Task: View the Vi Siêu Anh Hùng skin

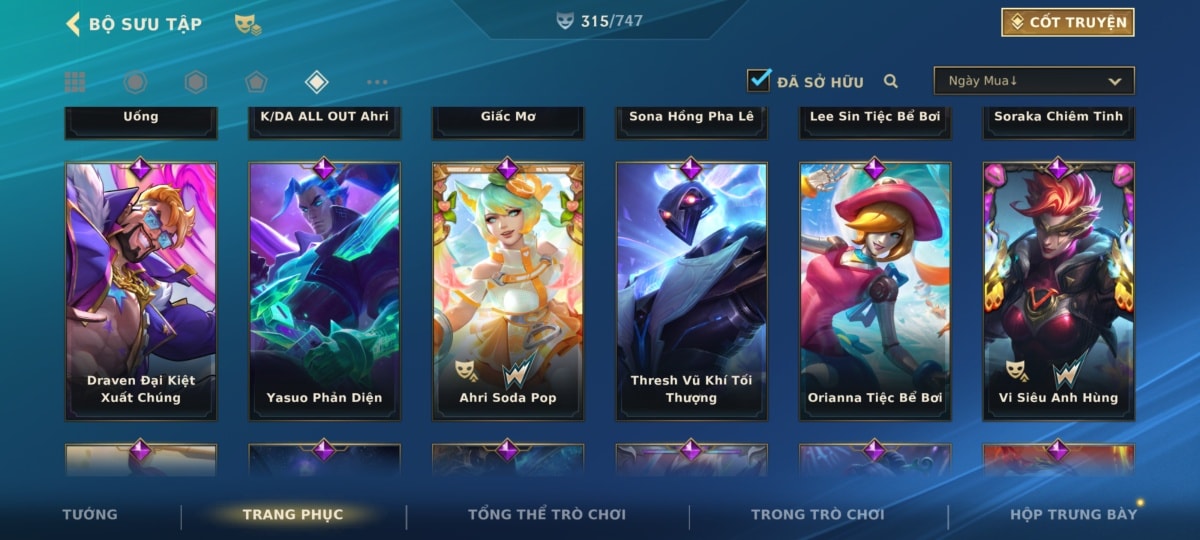Action: (1059, 290)
